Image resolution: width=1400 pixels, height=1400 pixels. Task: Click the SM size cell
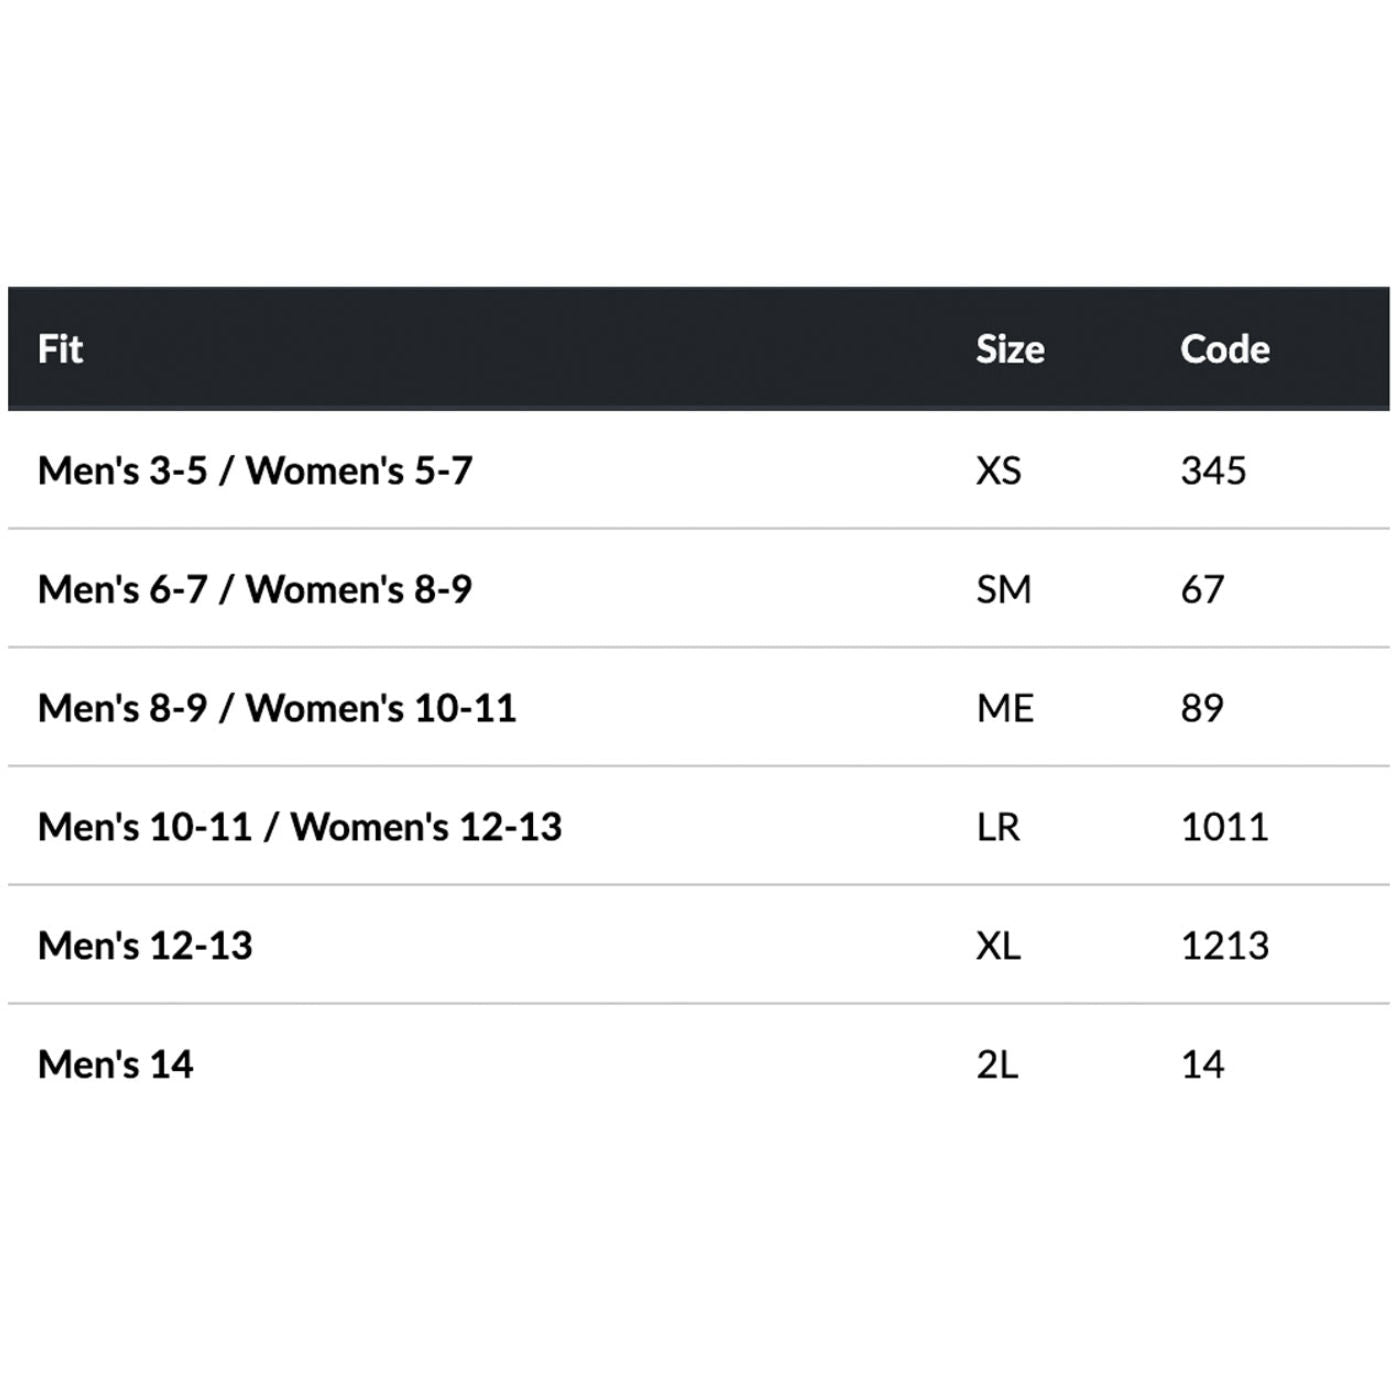[1003, 590]
